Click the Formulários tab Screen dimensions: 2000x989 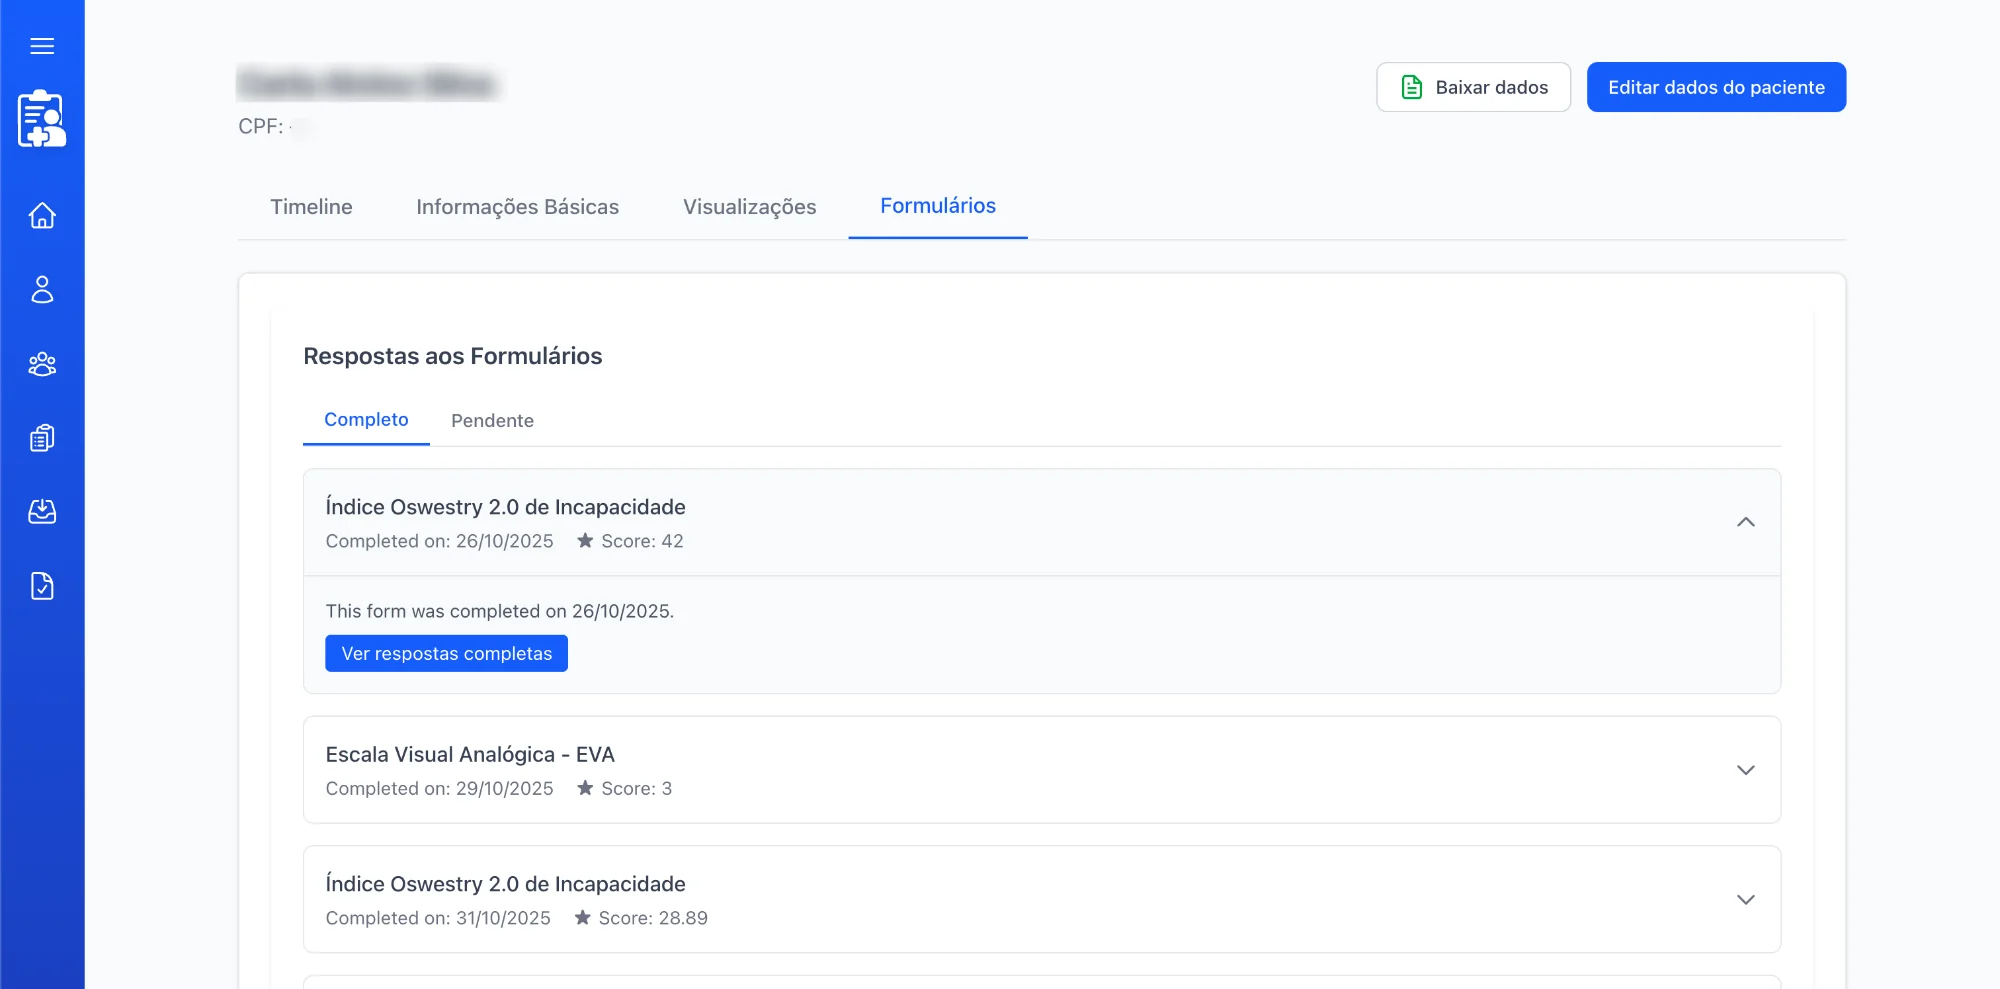937,206
